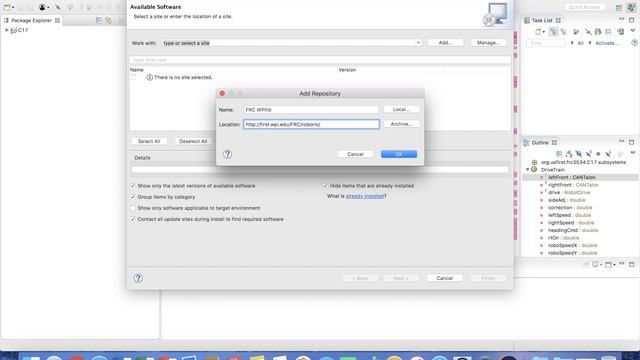Enable Show only software applicable to target environment
640x360 pixels.
(133, 208)
